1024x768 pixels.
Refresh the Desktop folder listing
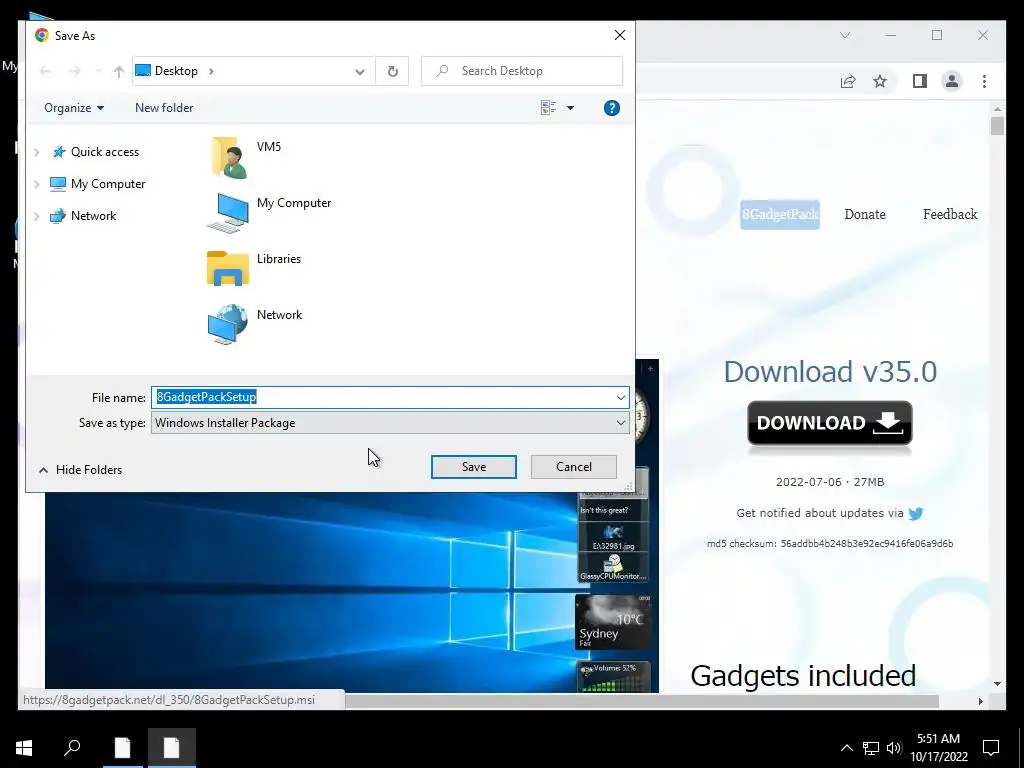point(392,71)
